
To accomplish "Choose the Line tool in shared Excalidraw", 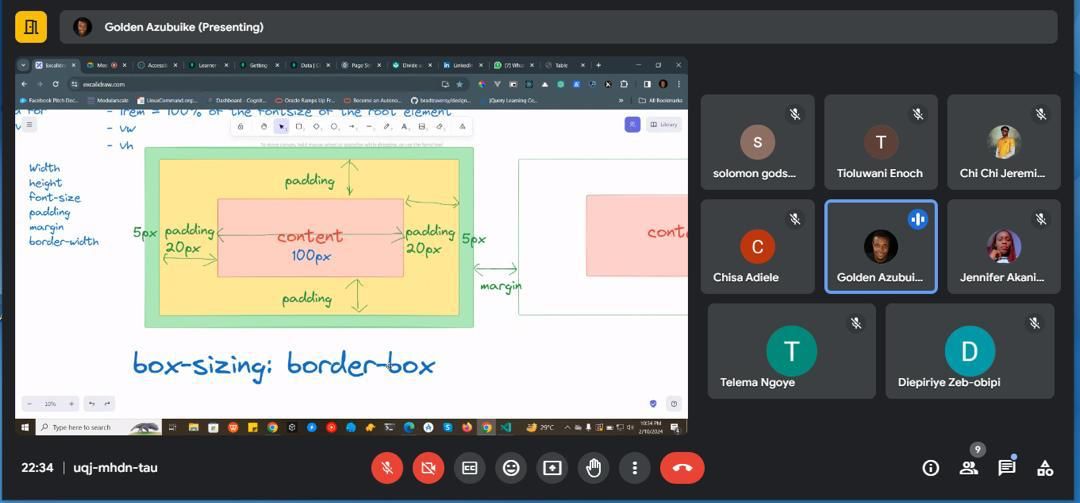I will pyautogui.click(x=369, y=127).
